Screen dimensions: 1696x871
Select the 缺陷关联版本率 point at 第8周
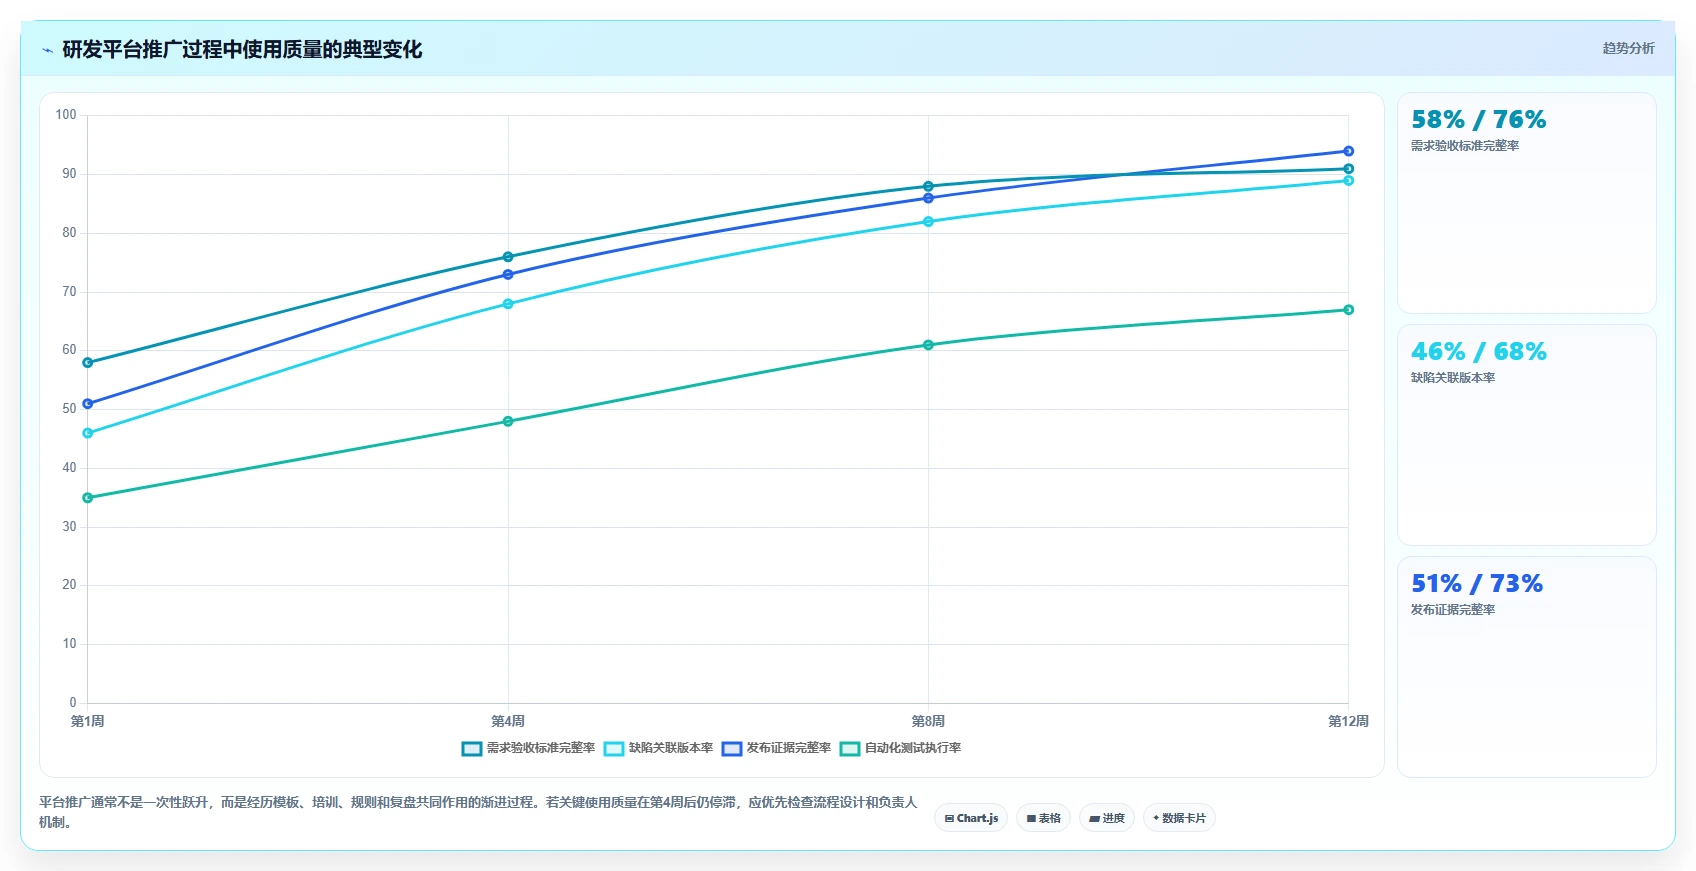pos(928,222)
